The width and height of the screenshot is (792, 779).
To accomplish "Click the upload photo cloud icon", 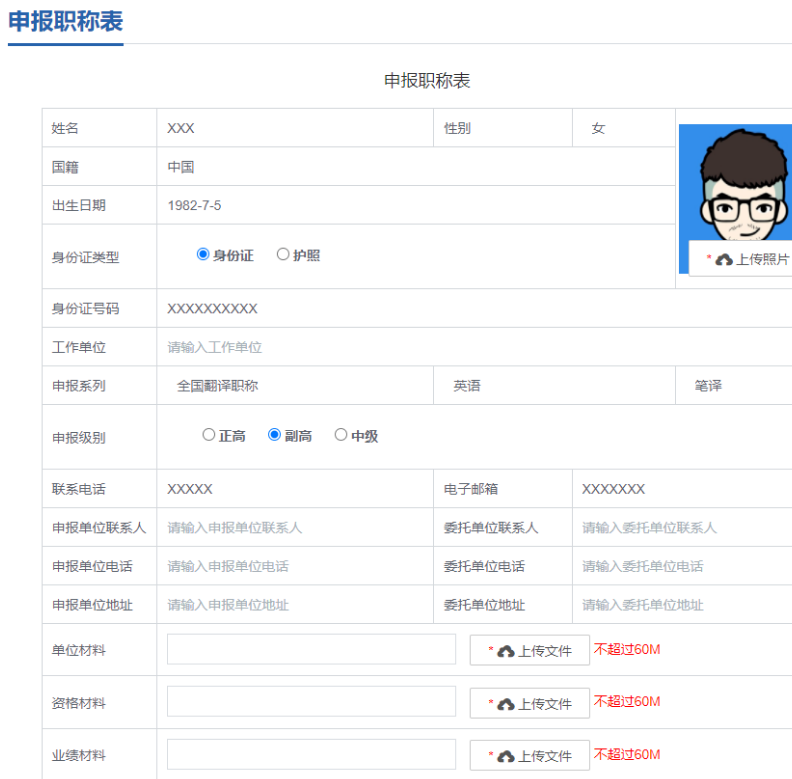I will pos(724,259).
